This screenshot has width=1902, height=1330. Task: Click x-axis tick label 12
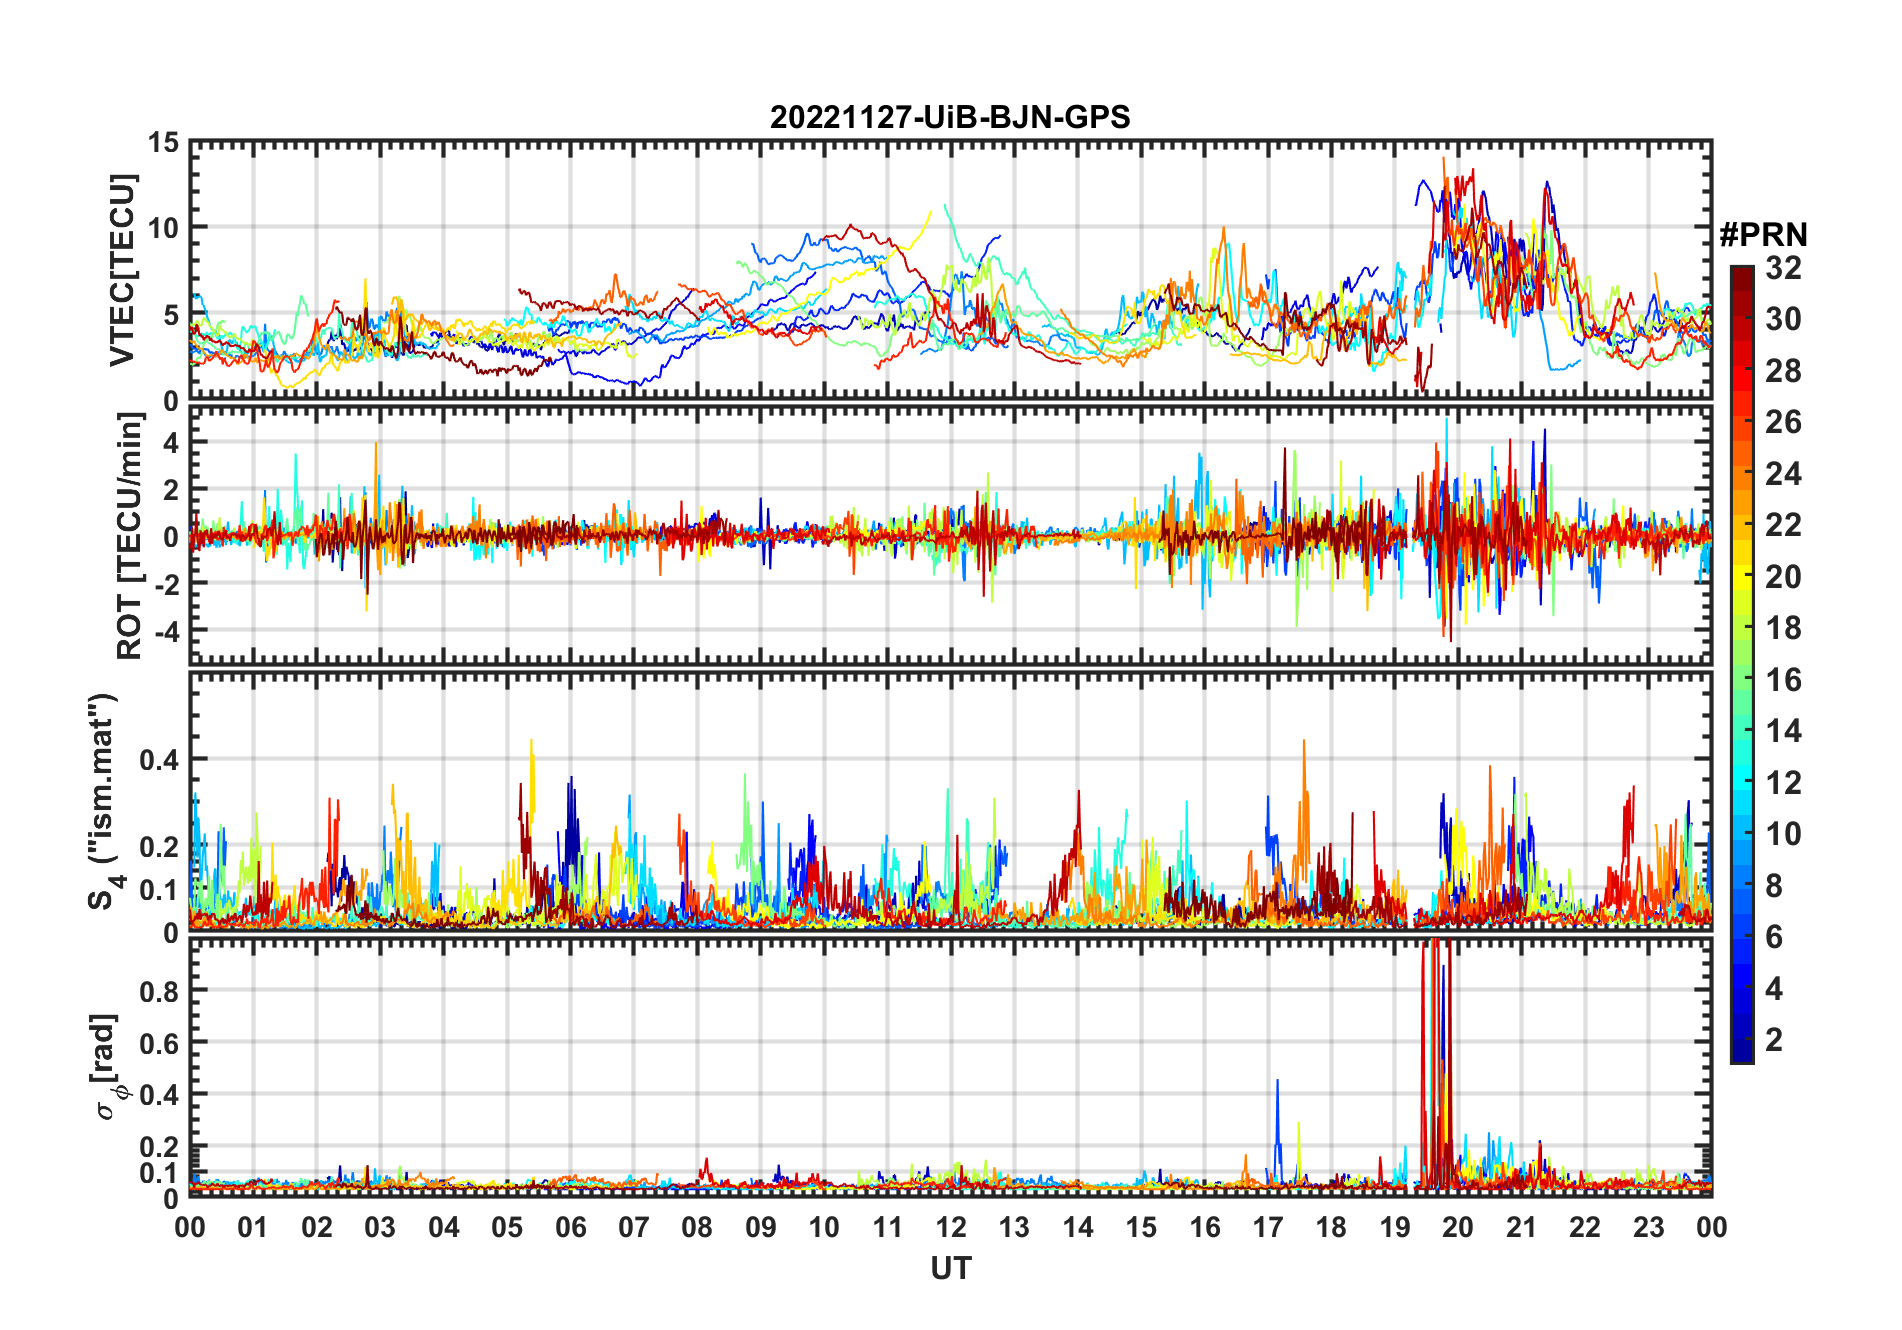pos(951,1227)
